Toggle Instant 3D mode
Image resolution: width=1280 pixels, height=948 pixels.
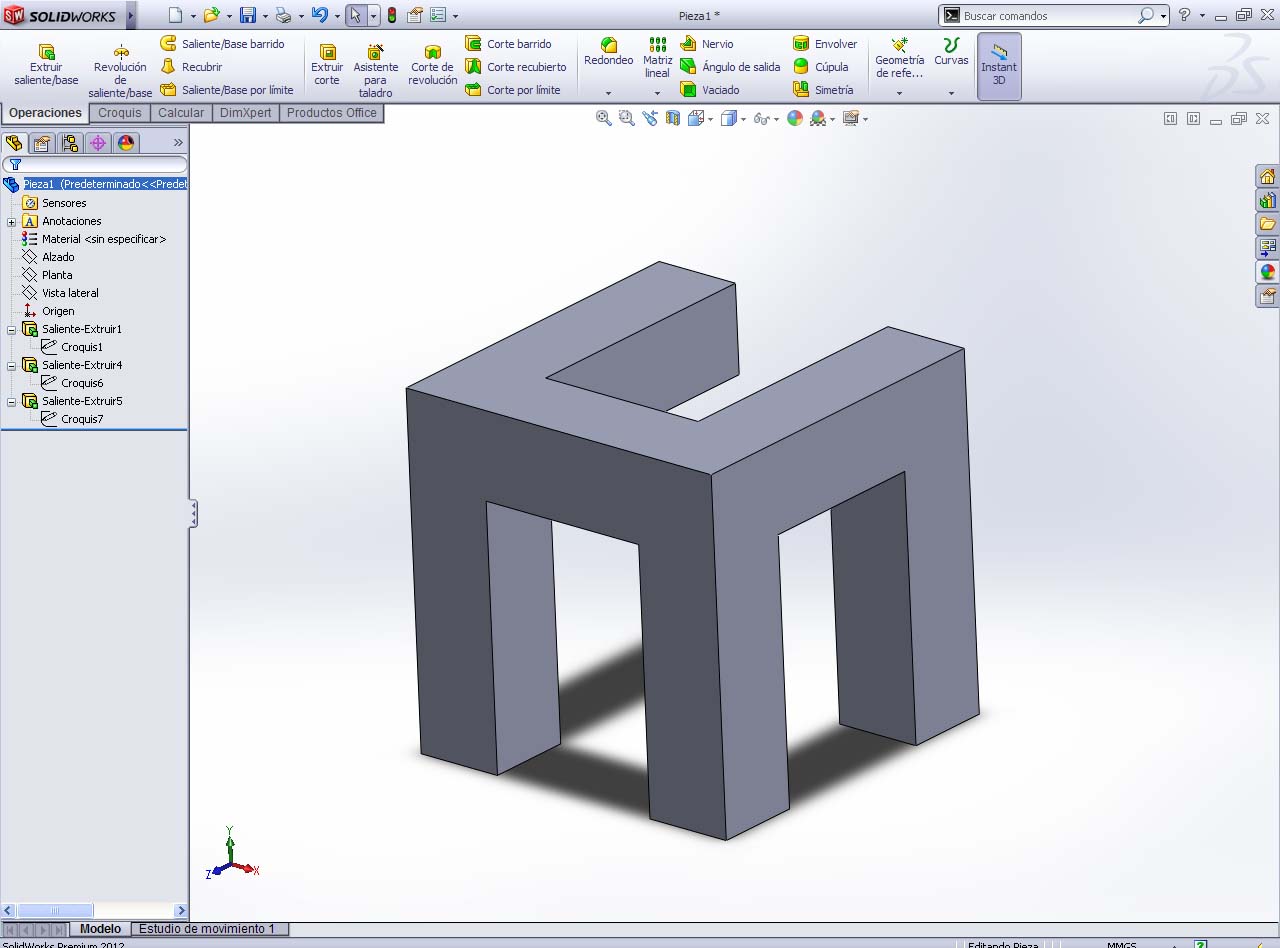(x=999, y=66)
